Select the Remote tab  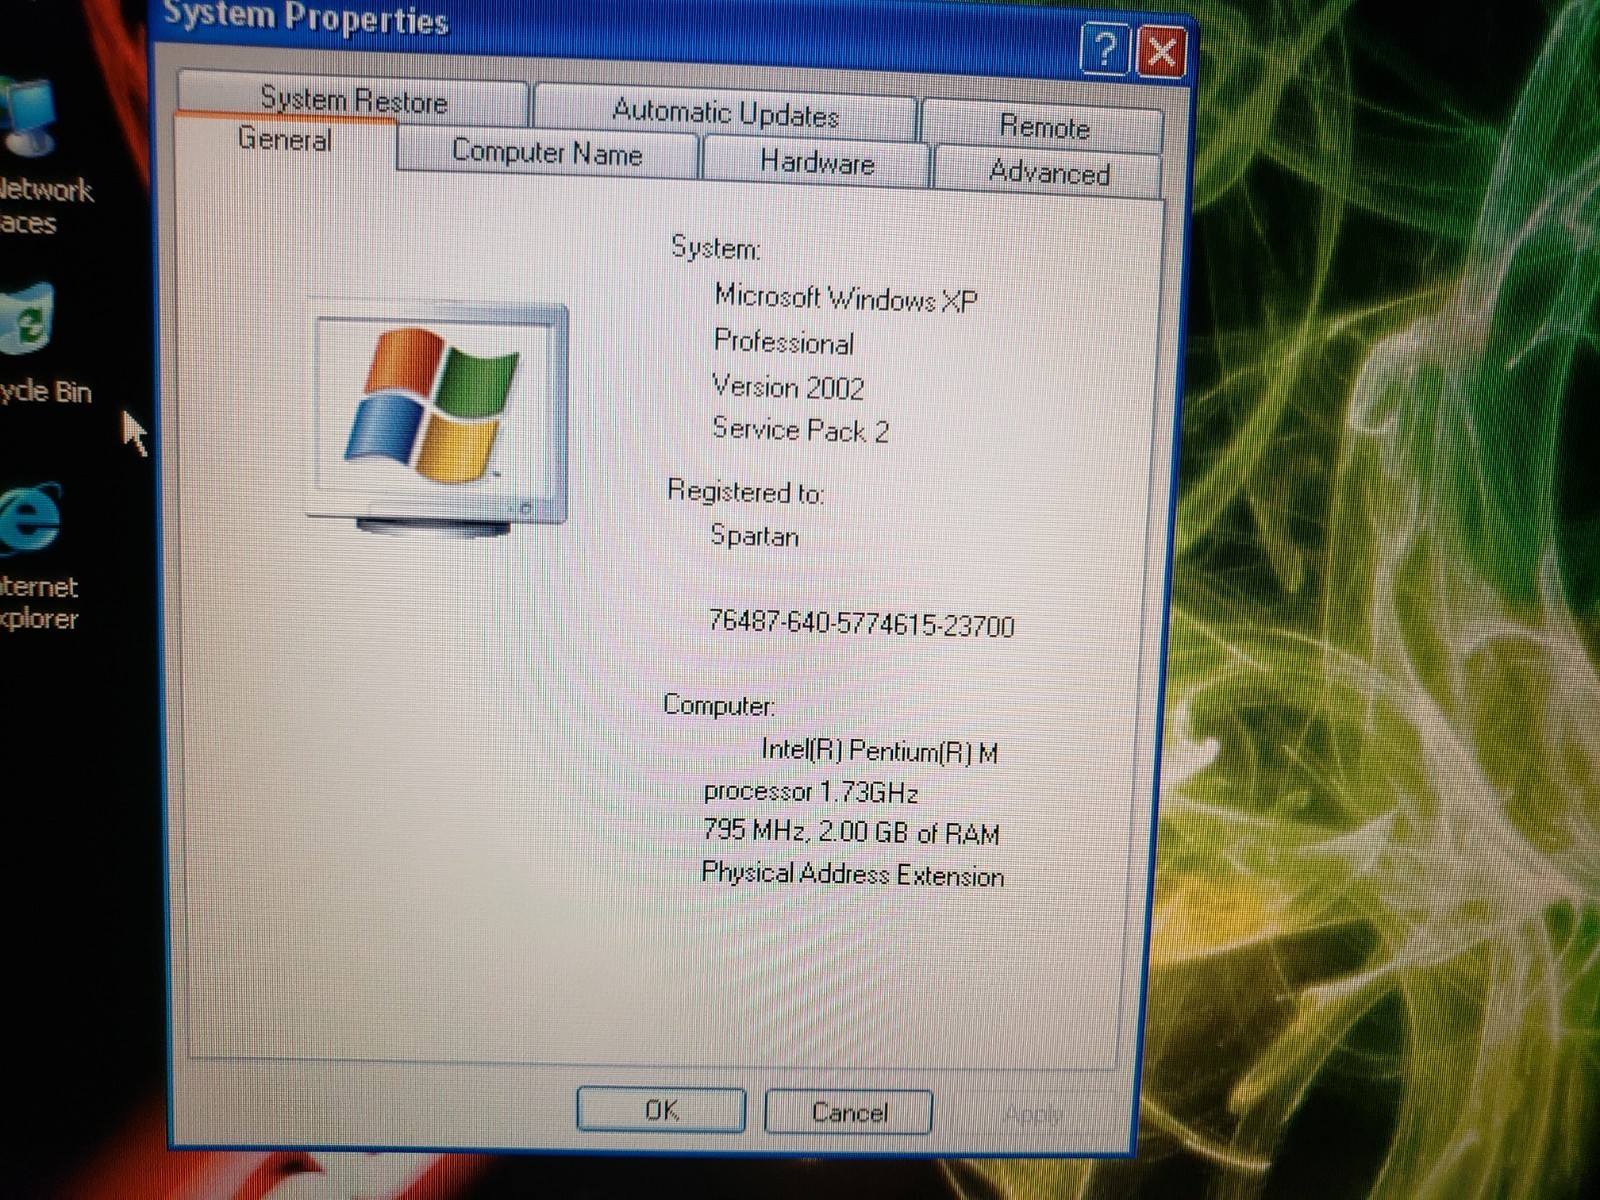[1043, 127]
